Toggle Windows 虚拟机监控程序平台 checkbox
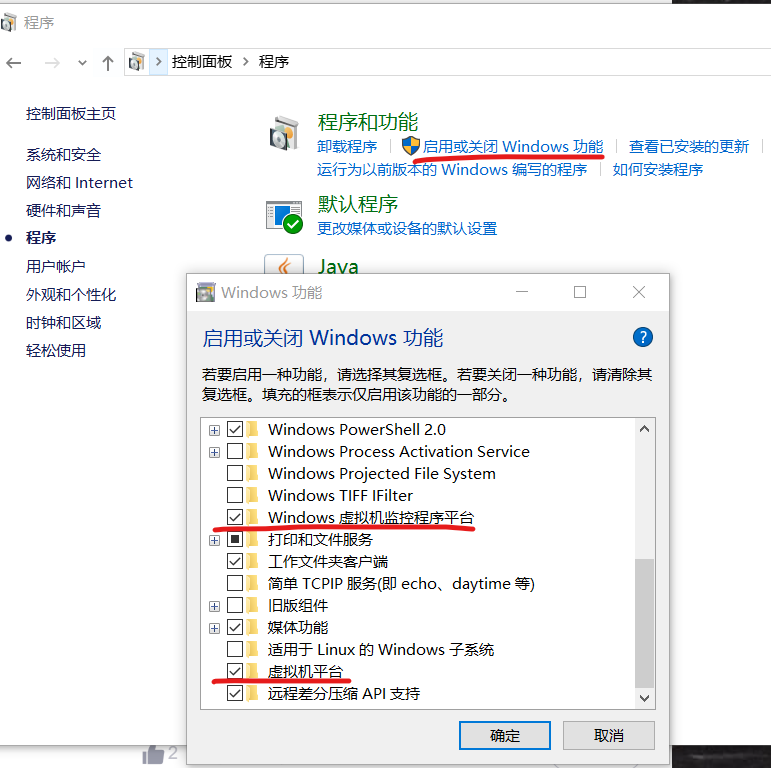 [x=235, y=517]
